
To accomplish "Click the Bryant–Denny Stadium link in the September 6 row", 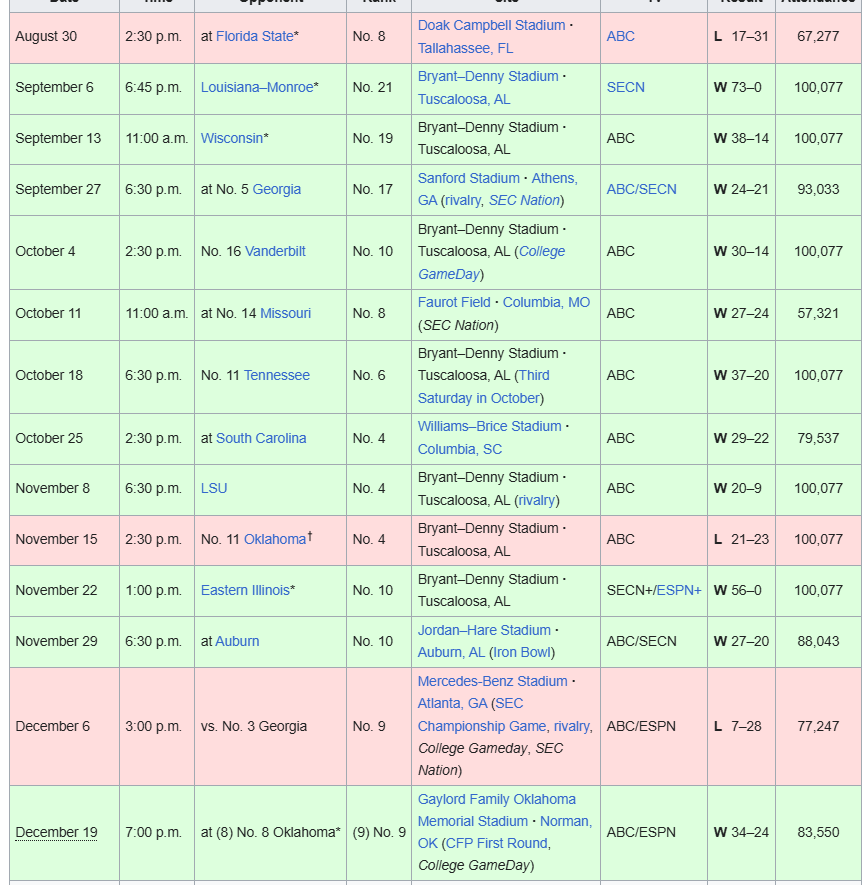I will tap(488, 76).
